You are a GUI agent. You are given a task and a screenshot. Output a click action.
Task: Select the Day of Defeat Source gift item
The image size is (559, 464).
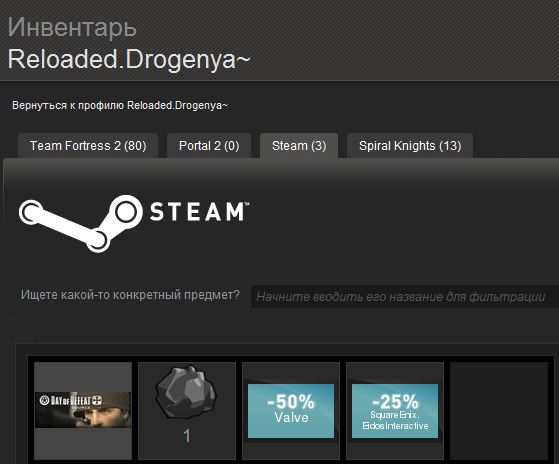pyautogui.click(x=83, y=411)
